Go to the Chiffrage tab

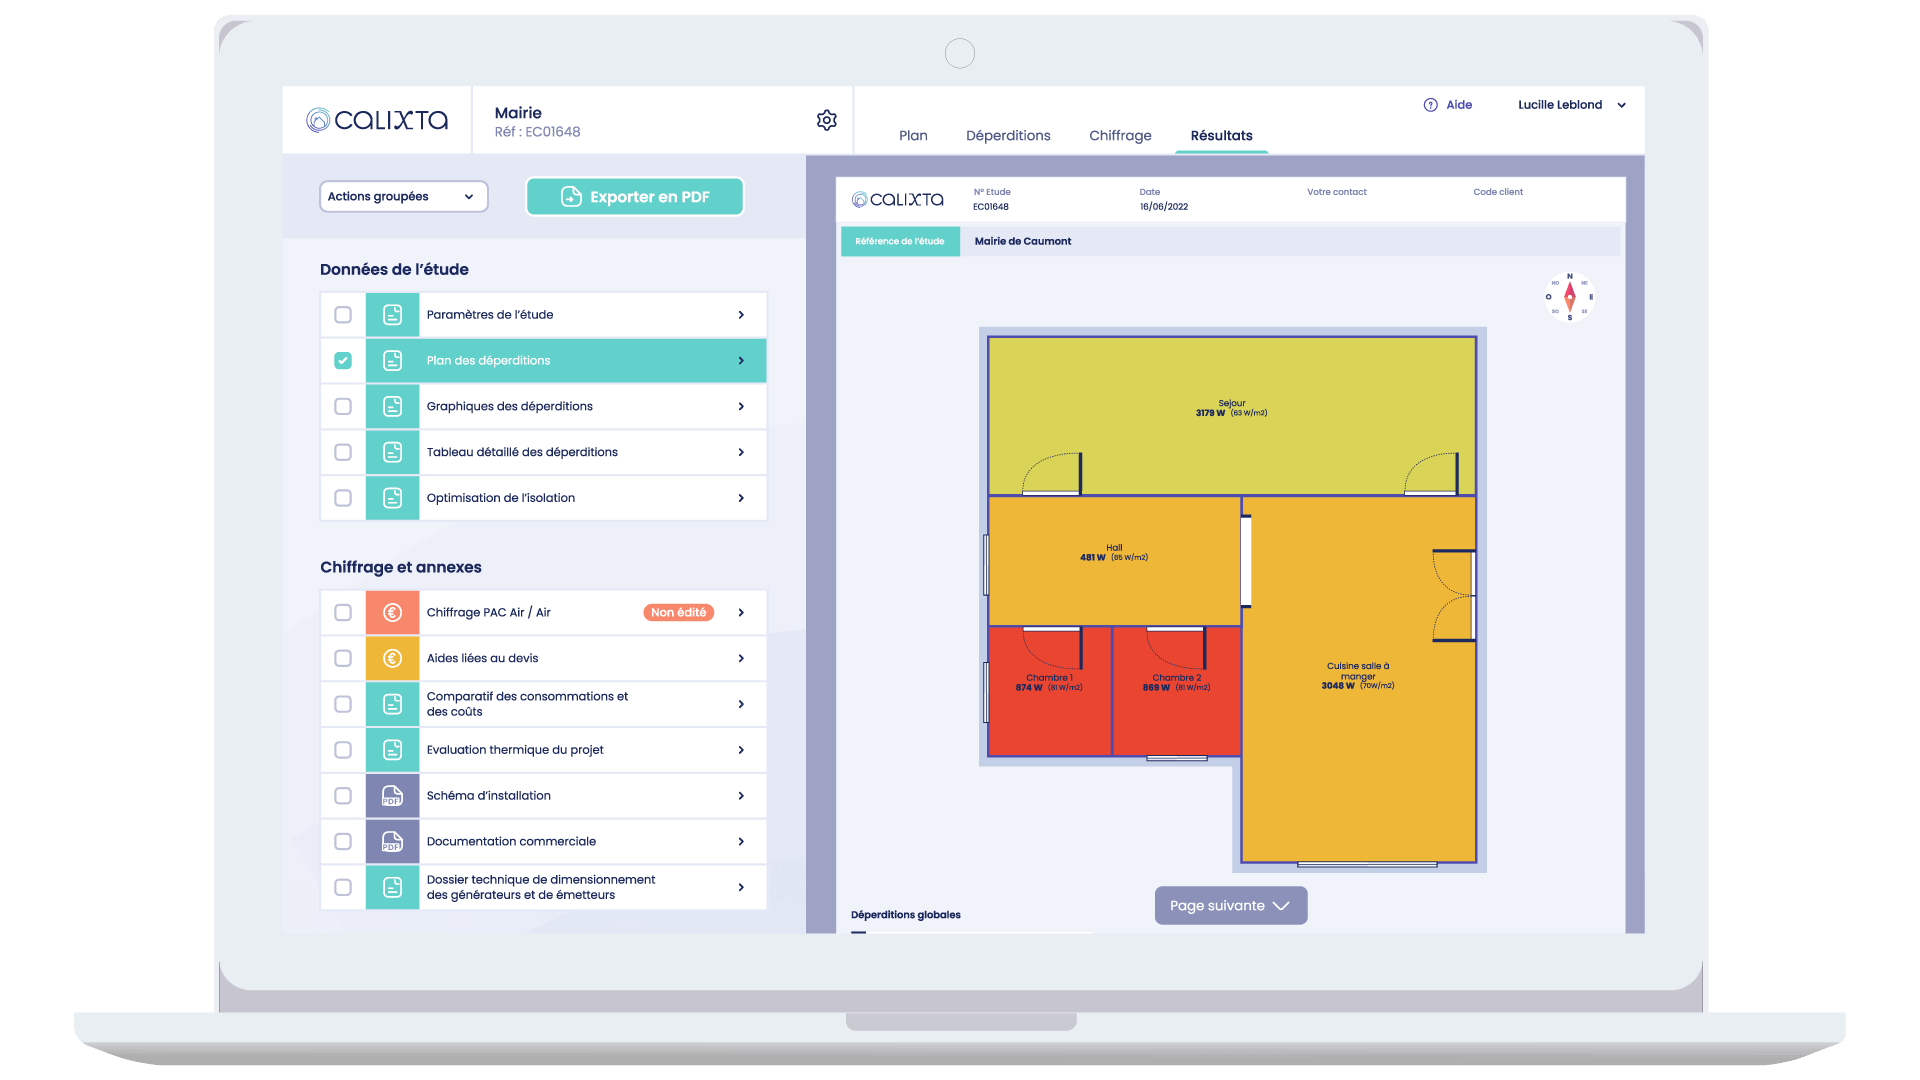pyautogui.click(x=1119, y=136)
